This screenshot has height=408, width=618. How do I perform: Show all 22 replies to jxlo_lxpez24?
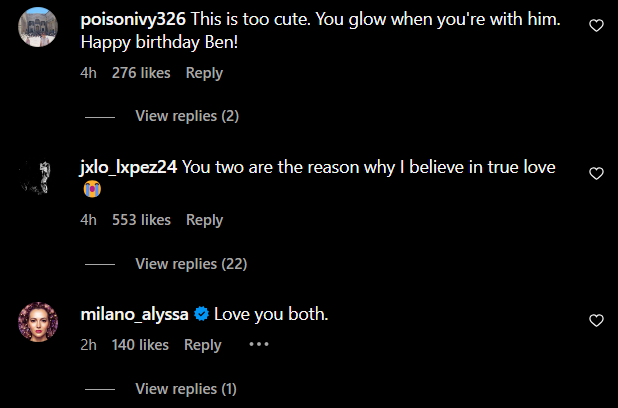tap(191, 264)
